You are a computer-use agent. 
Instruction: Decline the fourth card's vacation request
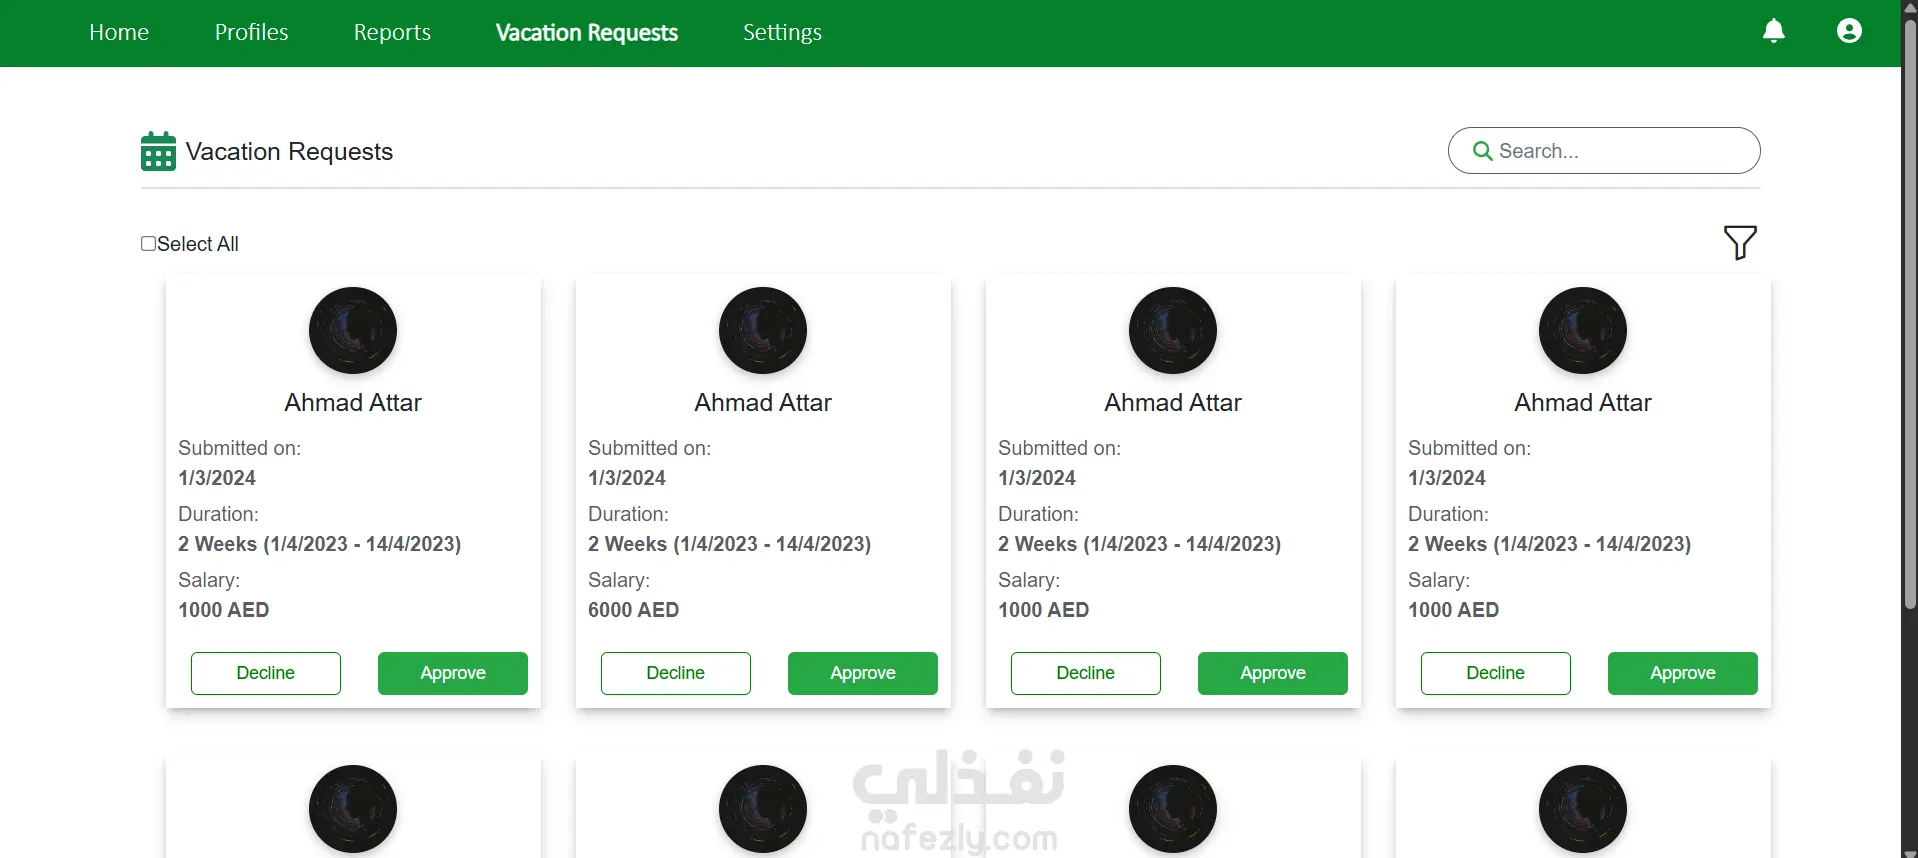click(x=1496, y=673)
